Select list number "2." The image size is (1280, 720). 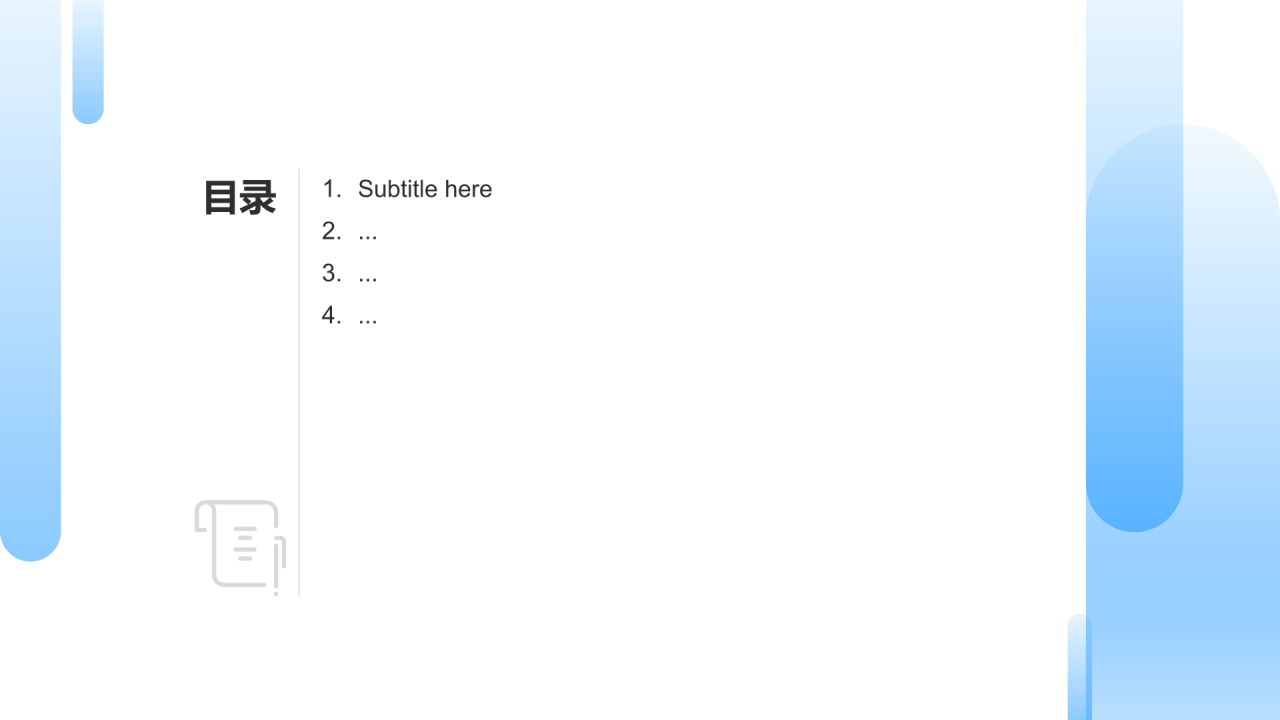[332, 231]
